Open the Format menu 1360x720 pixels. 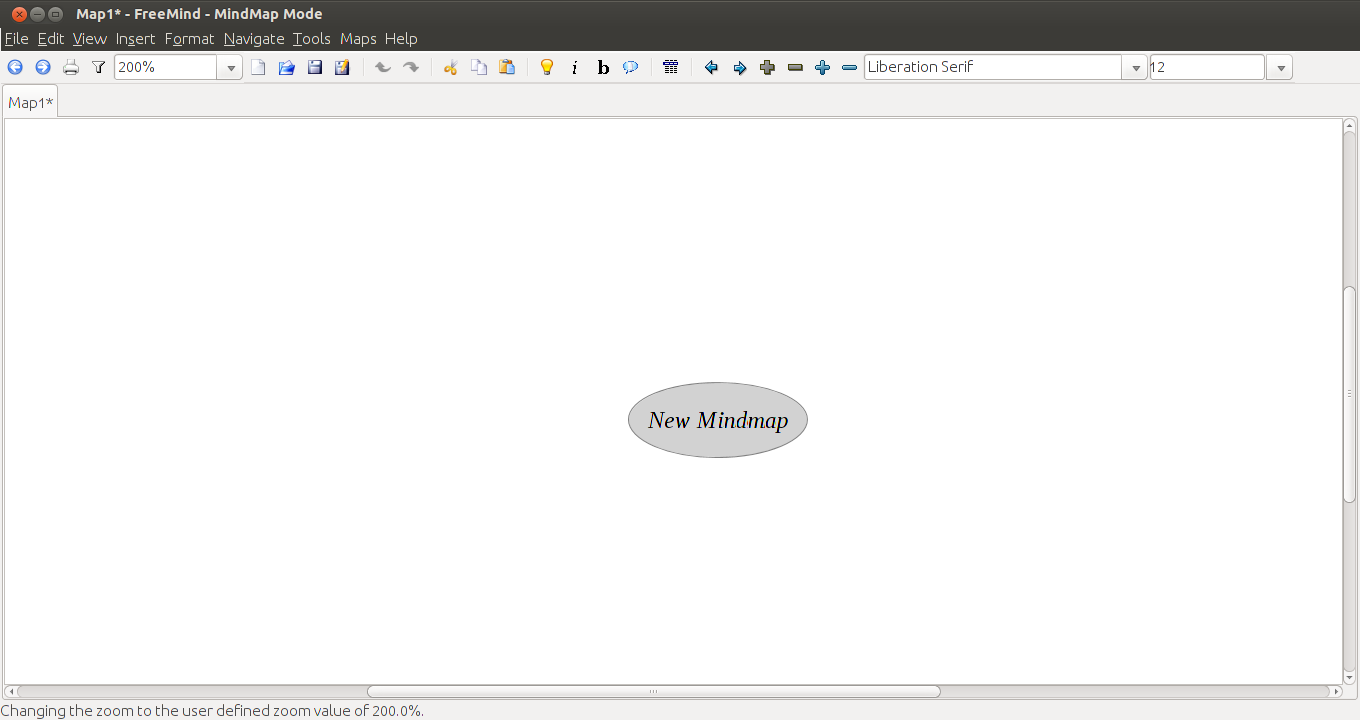pyautogui.click(x=190, y=39)
